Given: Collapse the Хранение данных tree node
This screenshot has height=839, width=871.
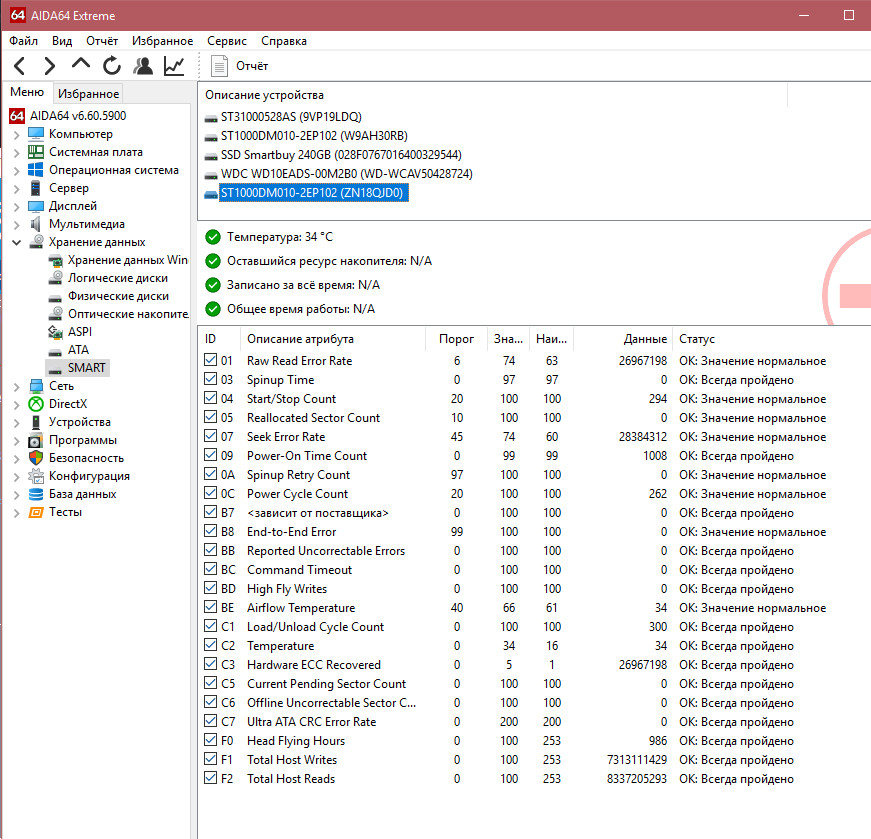Looking at the screenshot, I should [x=17, y=242].
